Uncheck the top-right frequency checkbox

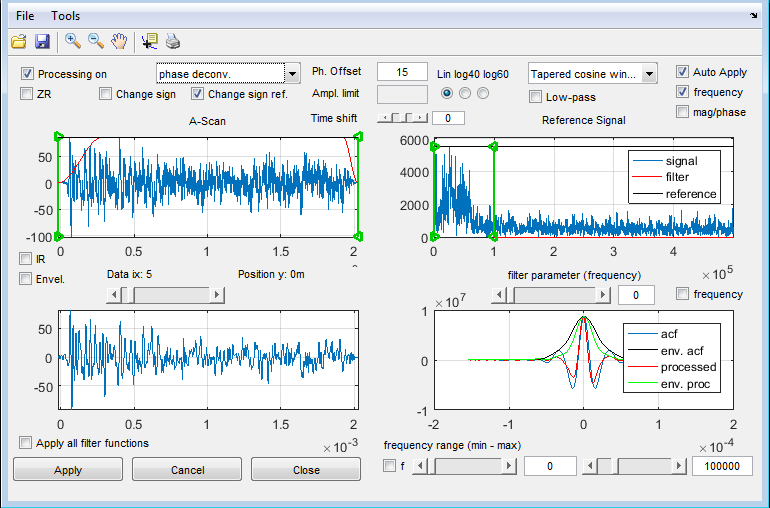[682, 92]
